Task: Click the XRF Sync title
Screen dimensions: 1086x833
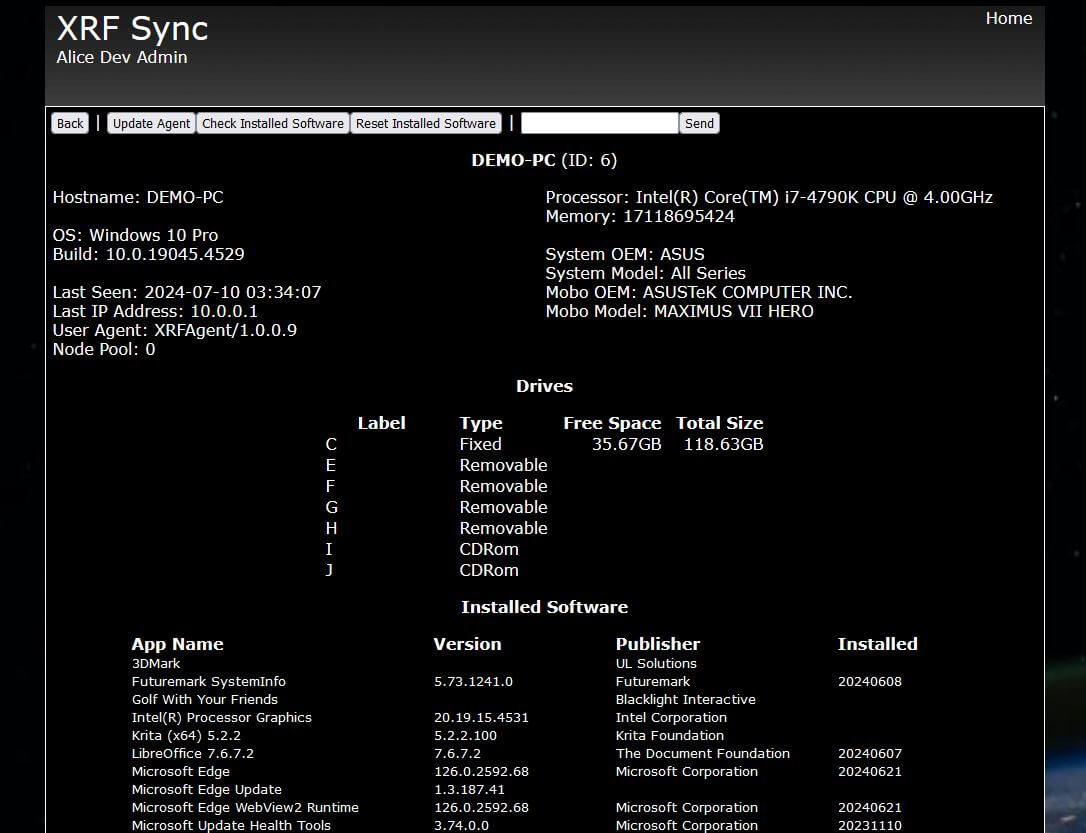Action: pos(132,29)
